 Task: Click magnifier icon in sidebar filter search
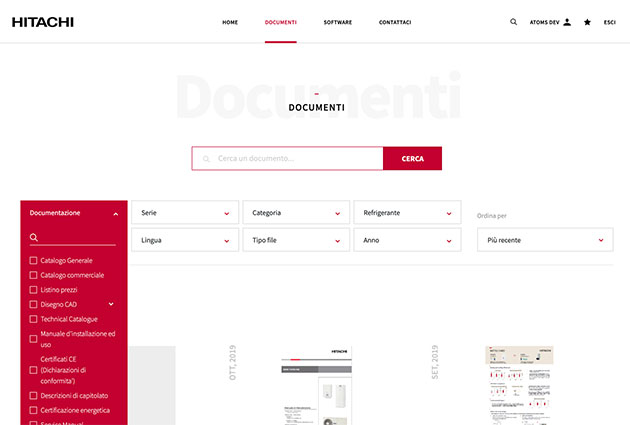coord(34,238)
